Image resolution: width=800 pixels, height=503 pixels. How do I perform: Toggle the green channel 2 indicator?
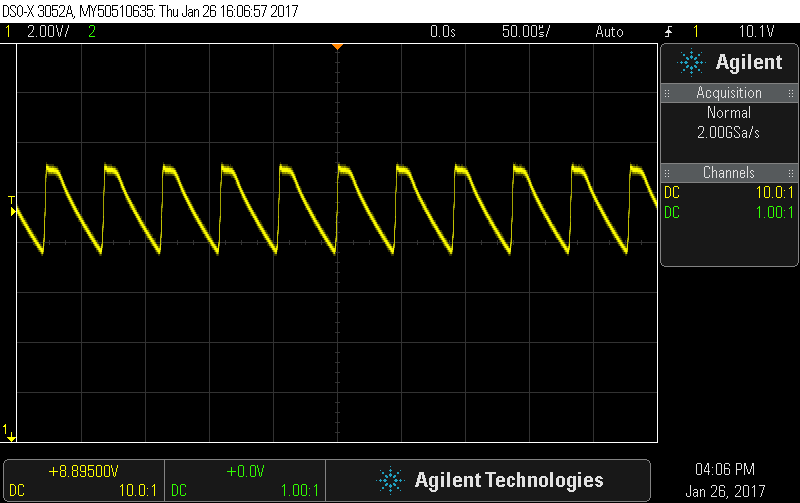click(x=92, y=32)
